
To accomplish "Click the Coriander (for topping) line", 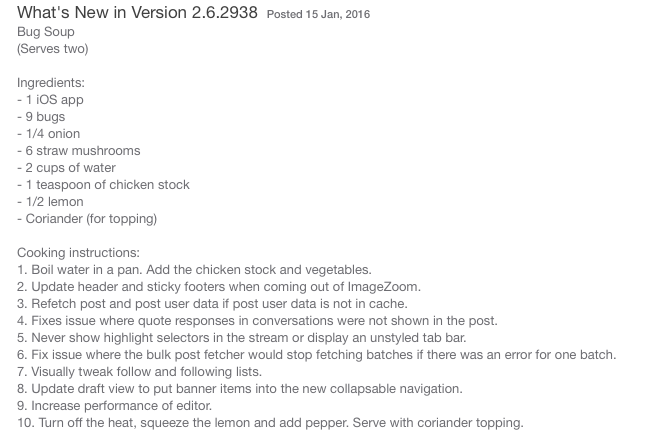I will pos(87,219).
